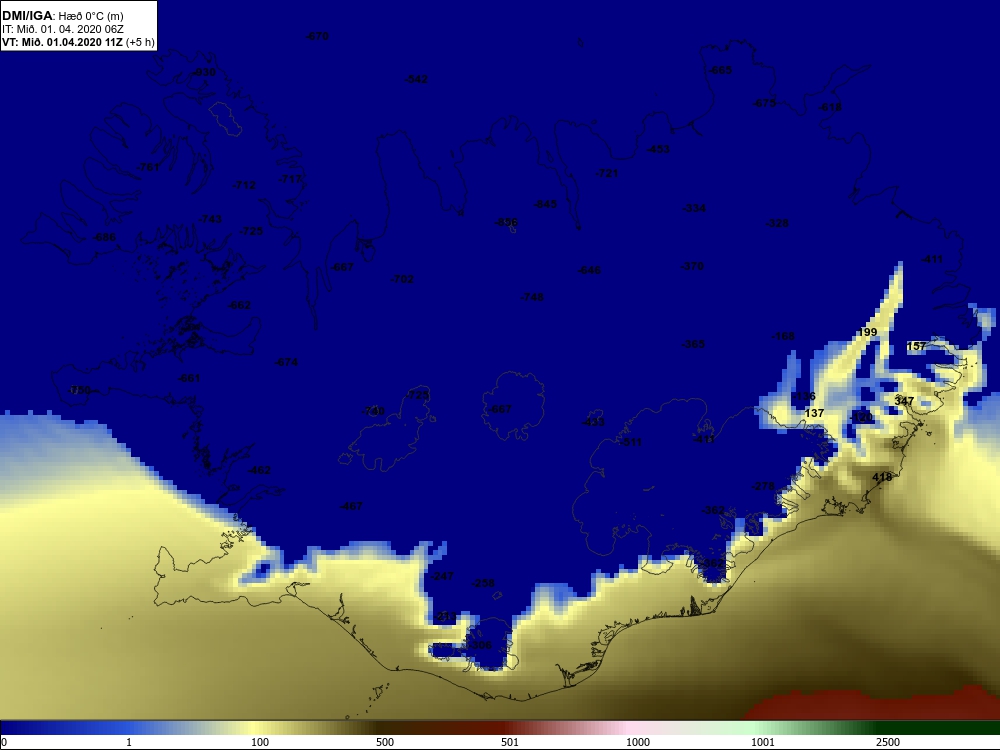Click the positive map value 418
This screenshot has height=750, width=1000.
[882, 477]
